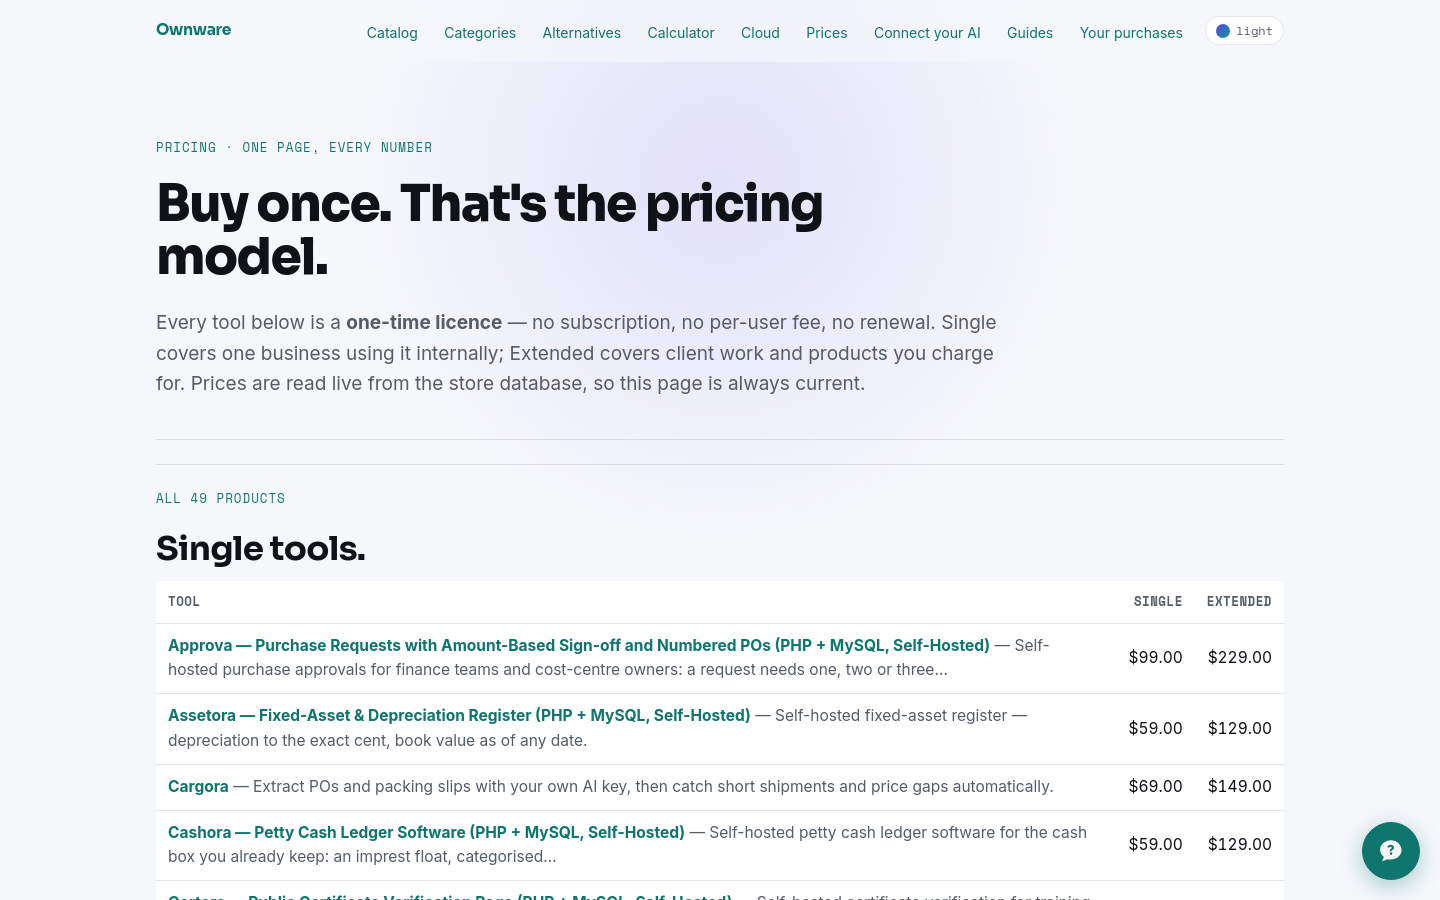View the Guides section
Image resolution: width=1440 pixels, height=900 pixels.
pyautogui.click(x=1030, y=33)
